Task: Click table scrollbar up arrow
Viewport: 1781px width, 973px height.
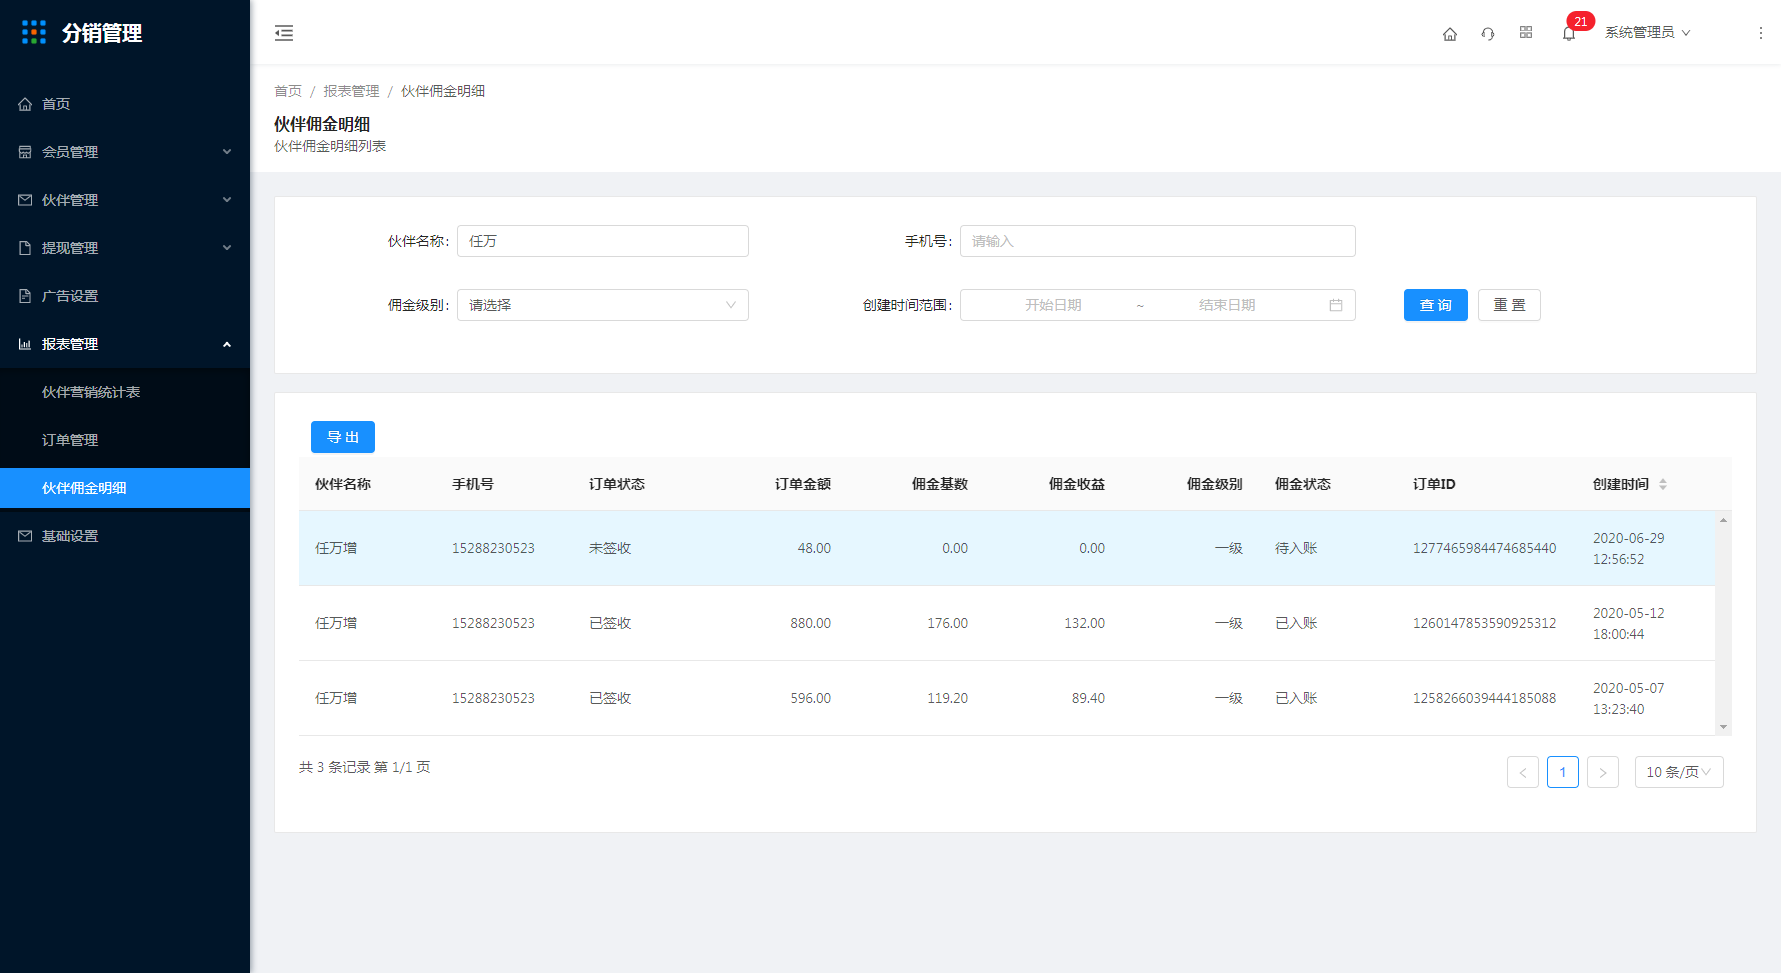Action: coord(1723,520)
